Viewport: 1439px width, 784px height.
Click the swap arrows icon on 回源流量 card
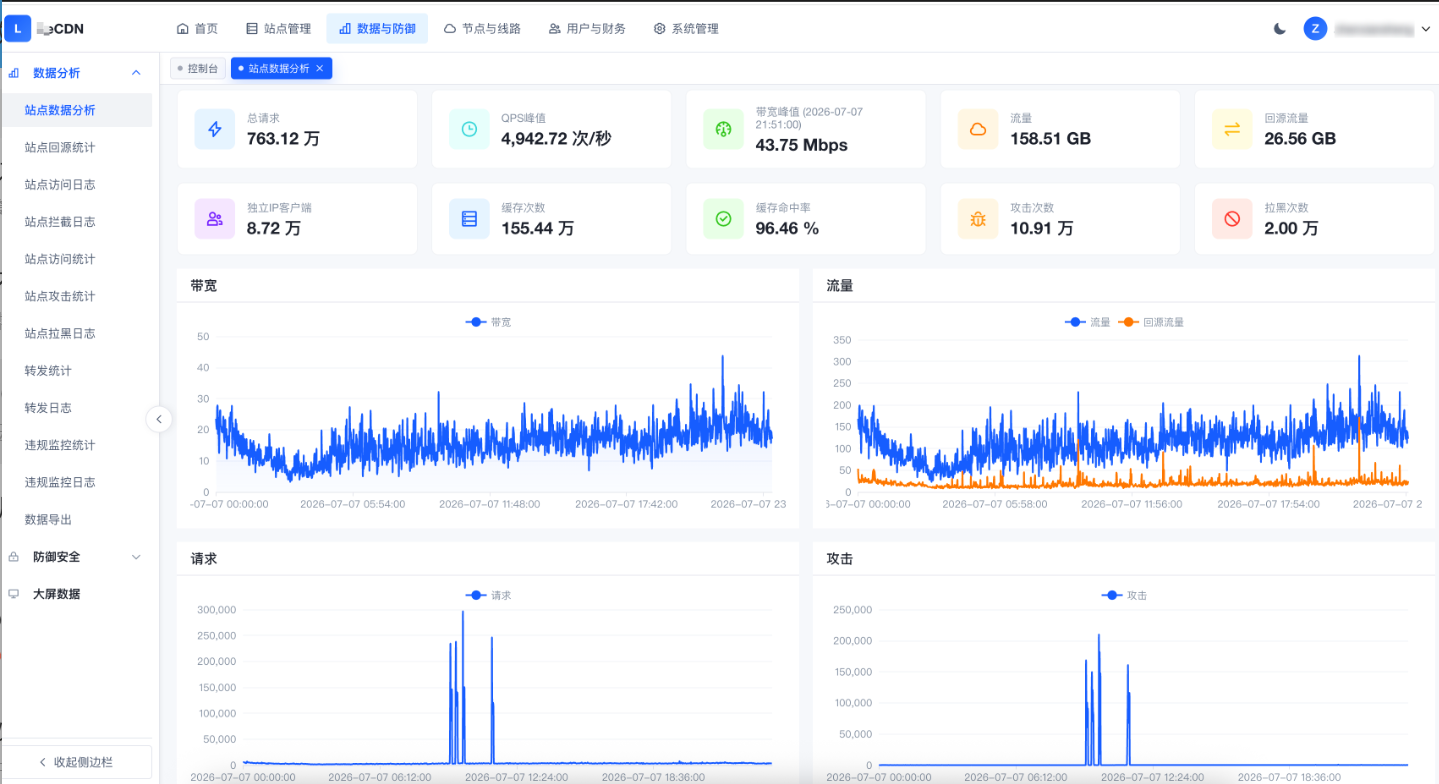(x=1232, y=129)
